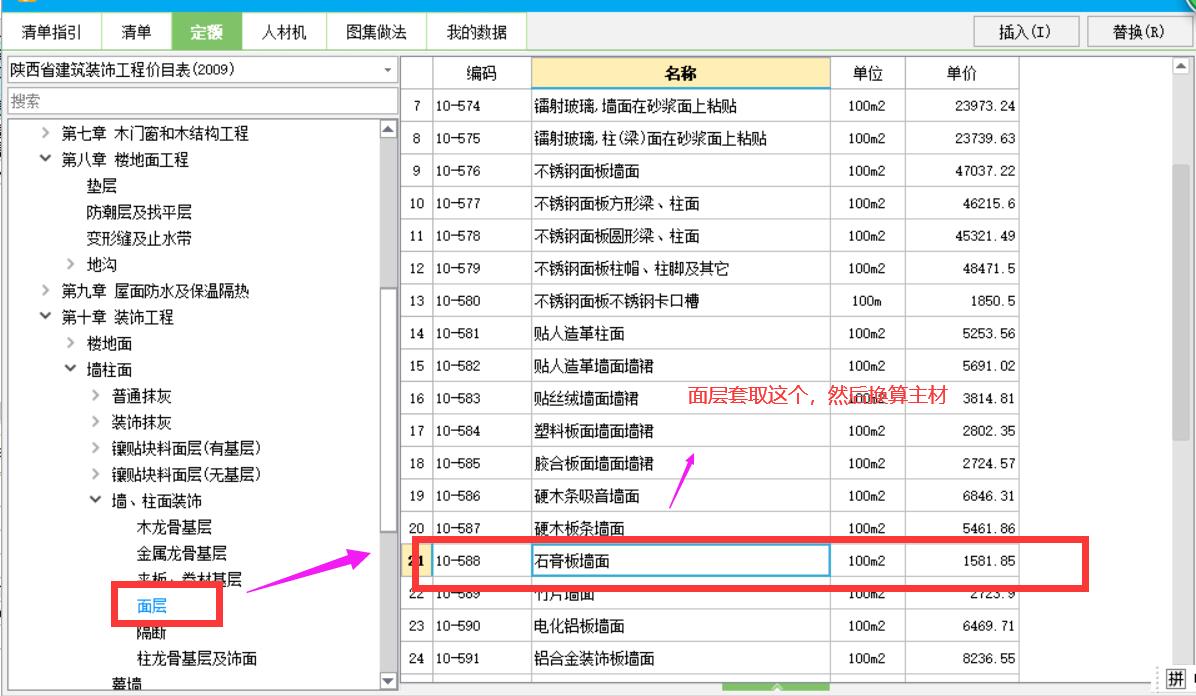Select 柱龙骨基层及饰面 tree item

(x=197, y=659)
